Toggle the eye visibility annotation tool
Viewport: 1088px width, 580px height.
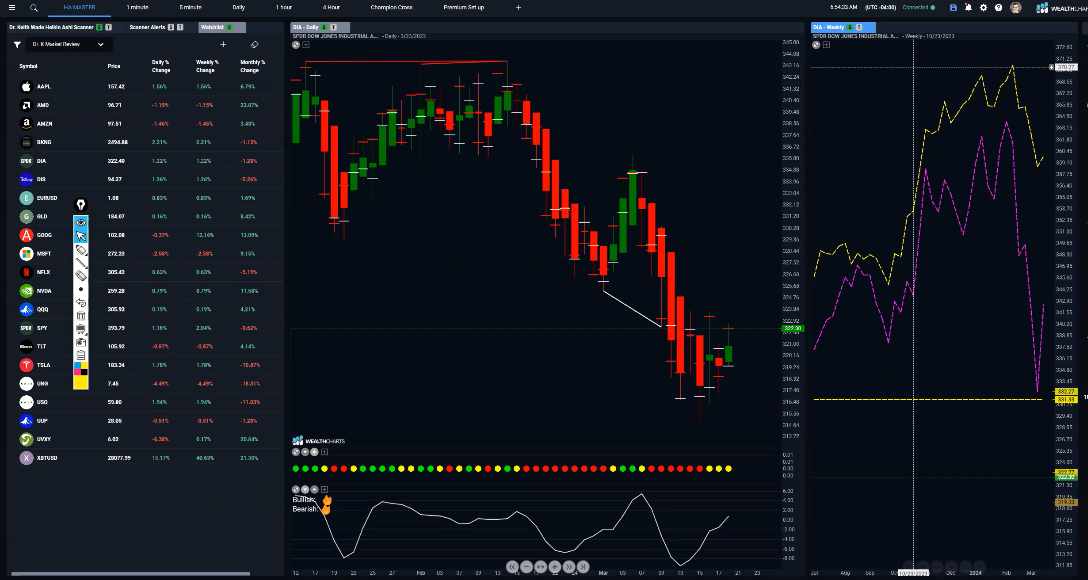[x=80, y=223]
